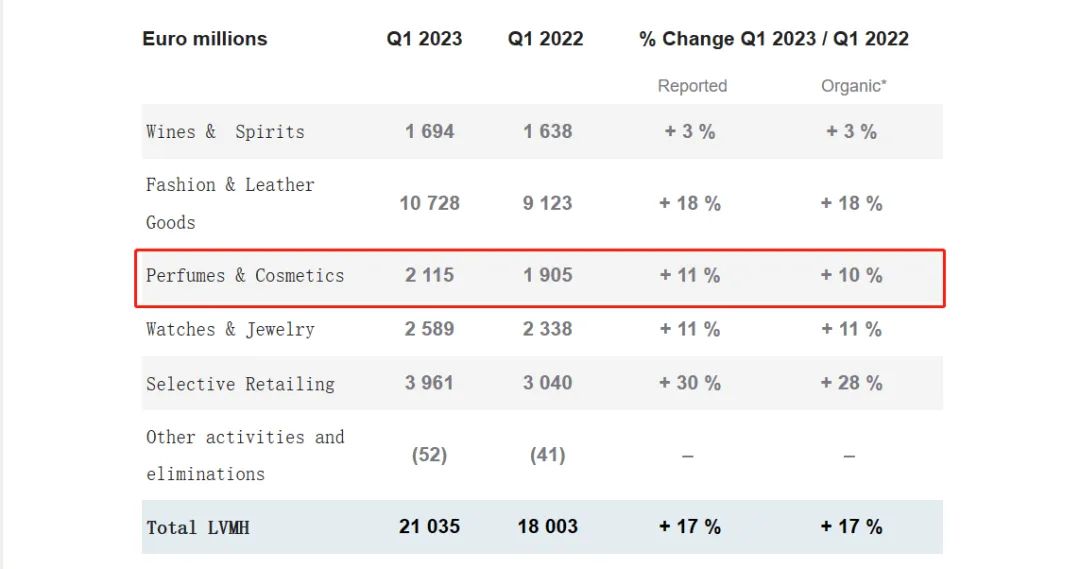Select the Euro millions header text

click(x=205, y=39)
